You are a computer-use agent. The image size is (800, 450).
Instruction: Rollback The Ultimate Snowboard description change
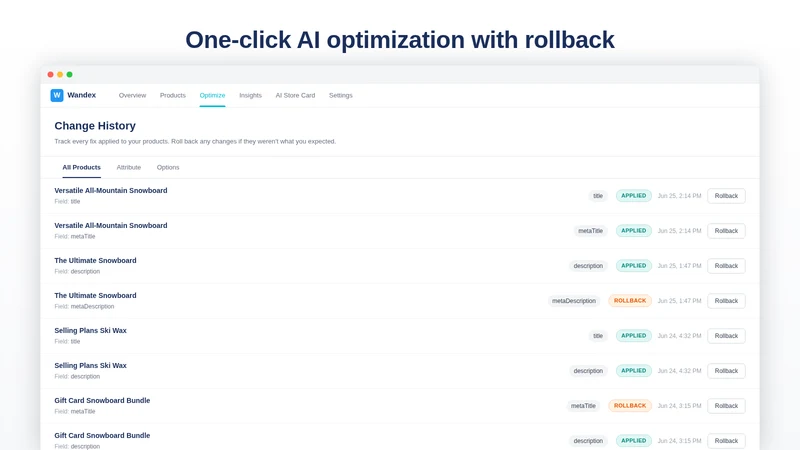coord(726,266)
